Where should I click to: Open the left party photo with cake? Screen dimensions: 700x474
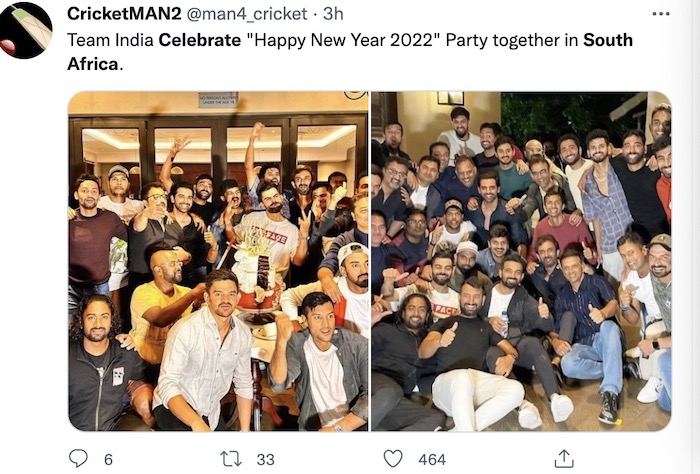coord(218,260)
